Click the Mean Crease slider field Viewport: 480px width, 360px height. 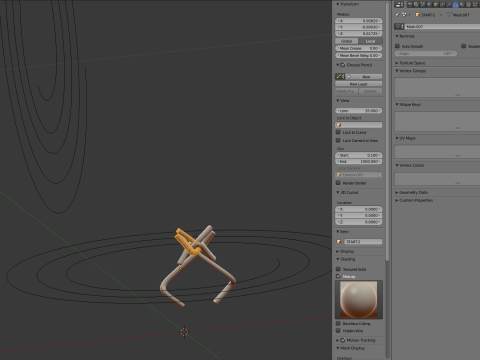pyautogui.click(x=359, y=48)
